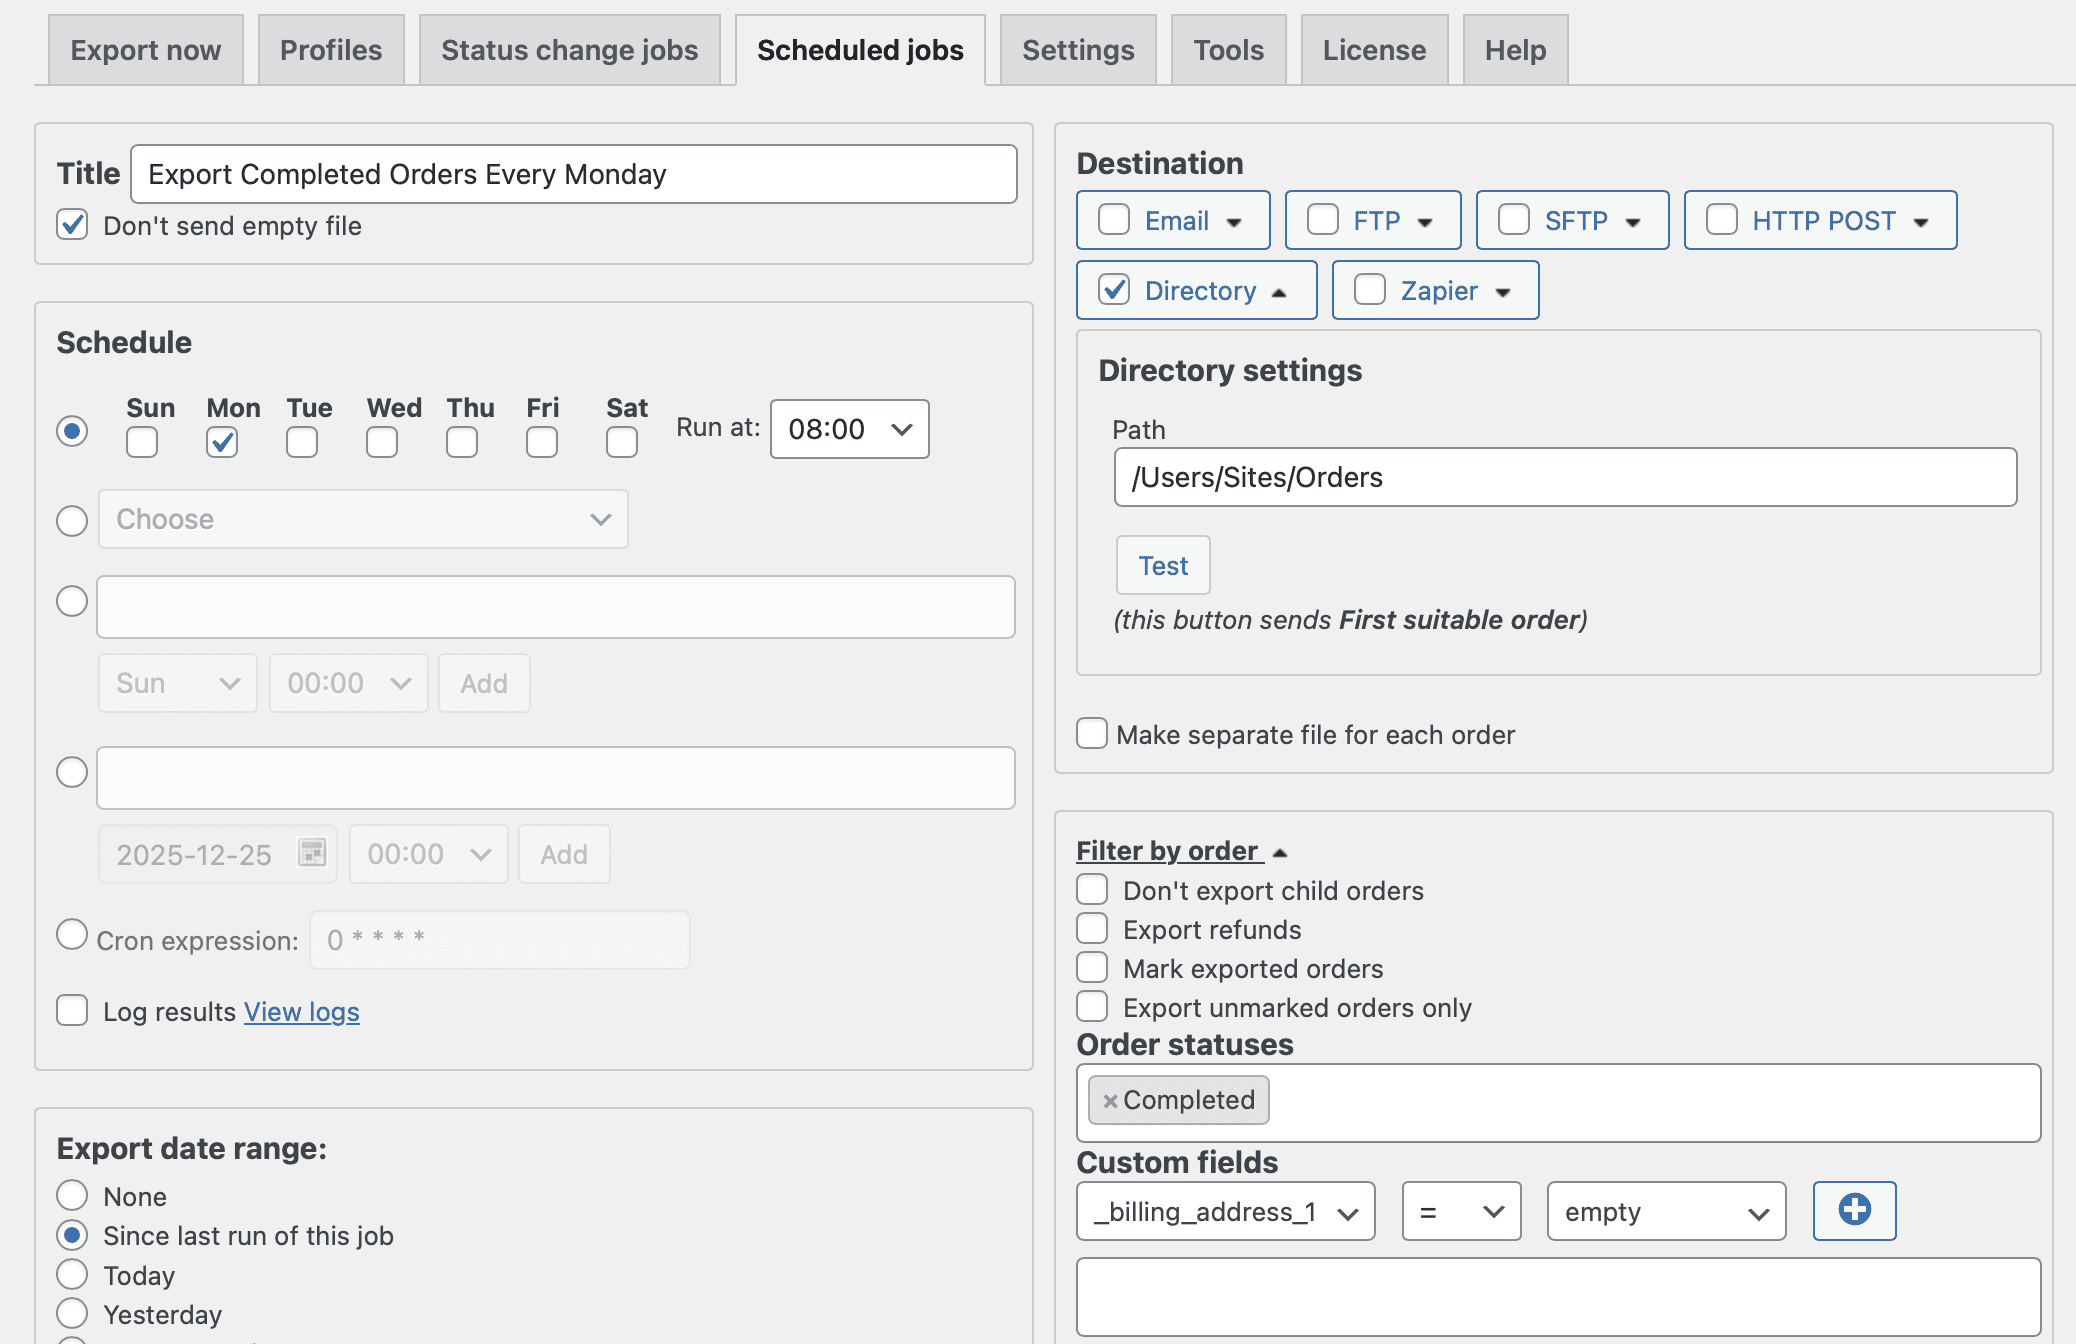Screen dimensions: 2076x1344
Task: Open the calendar date picker icon
Action: (312, 853)
